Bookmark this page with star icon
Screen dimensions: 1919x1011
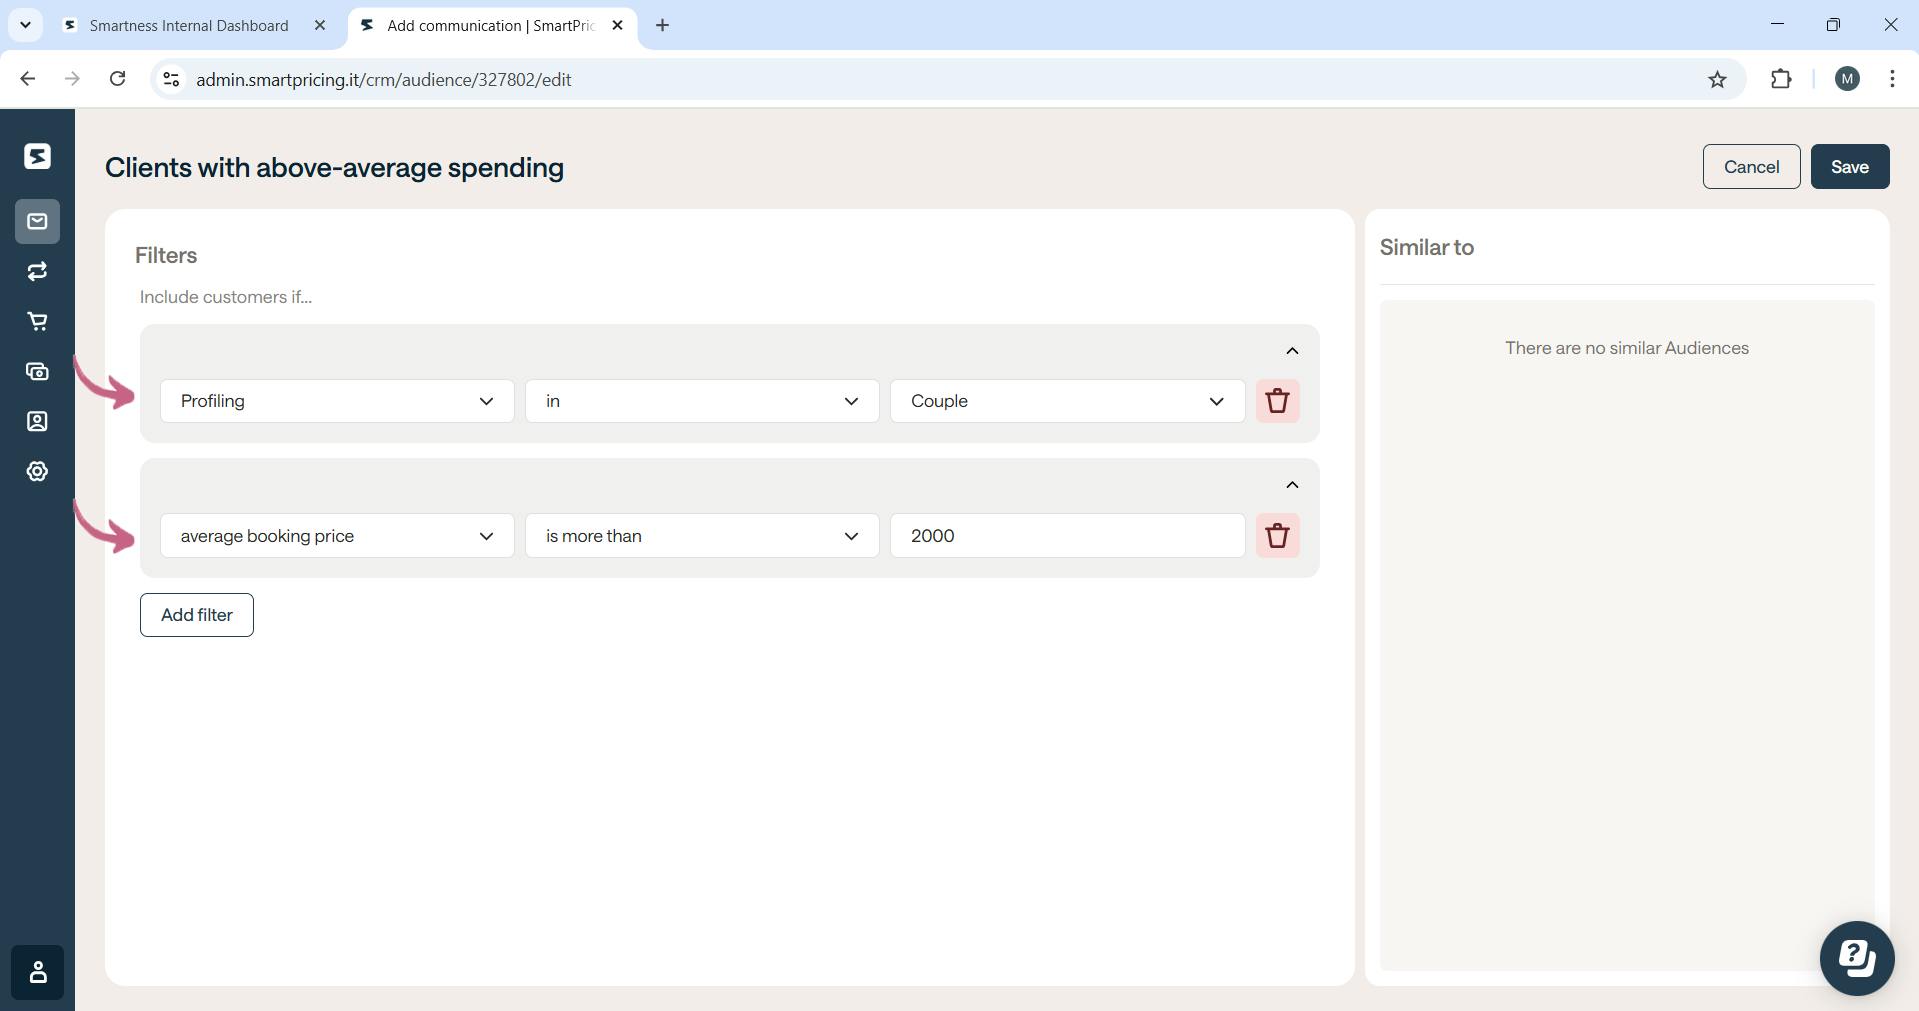point(1717,79)
